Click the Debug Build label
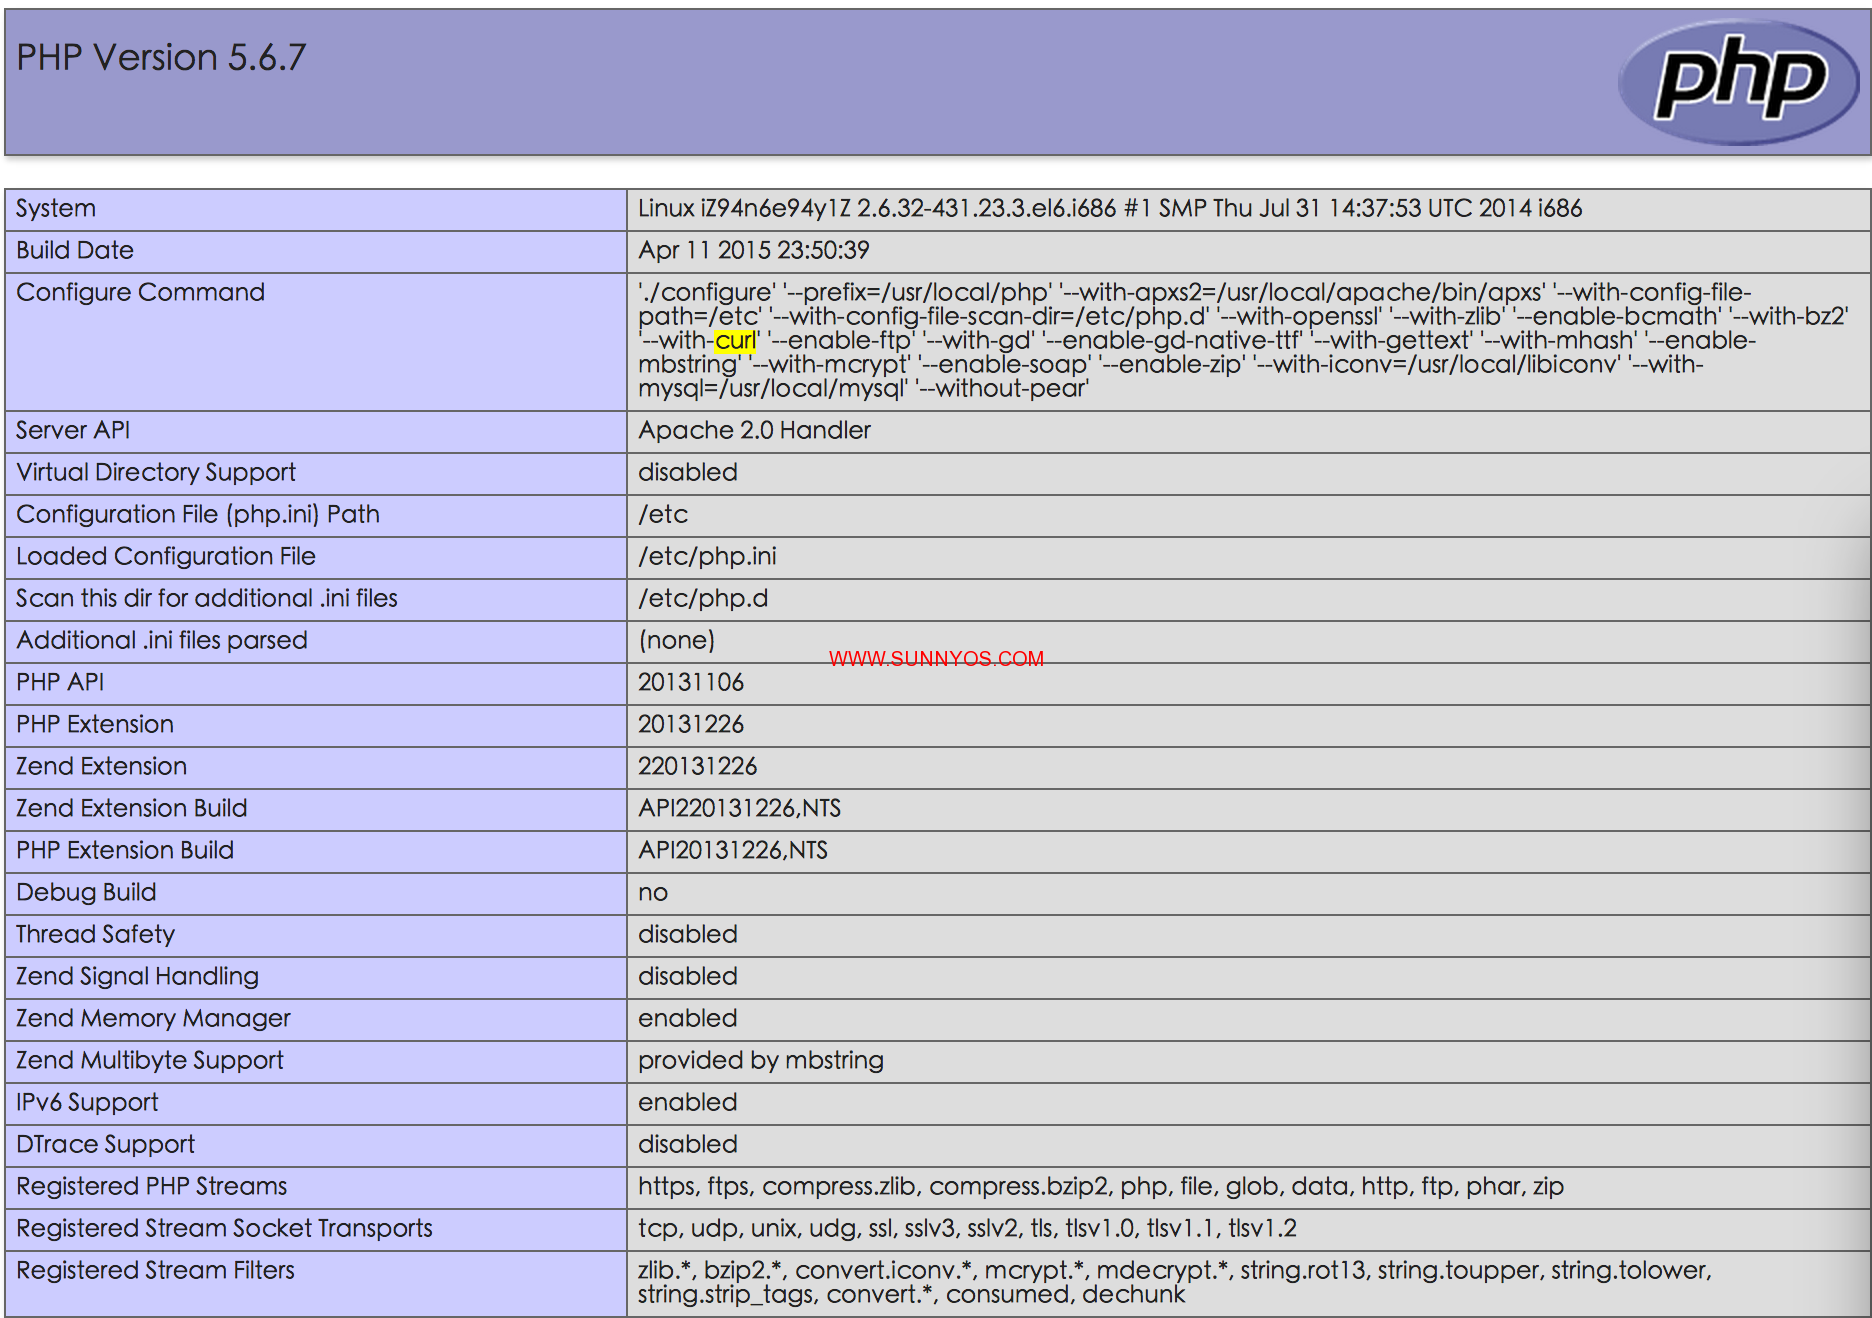Image resolution: width=1872 pixels, height=1318 pixels. pos(86,893)
